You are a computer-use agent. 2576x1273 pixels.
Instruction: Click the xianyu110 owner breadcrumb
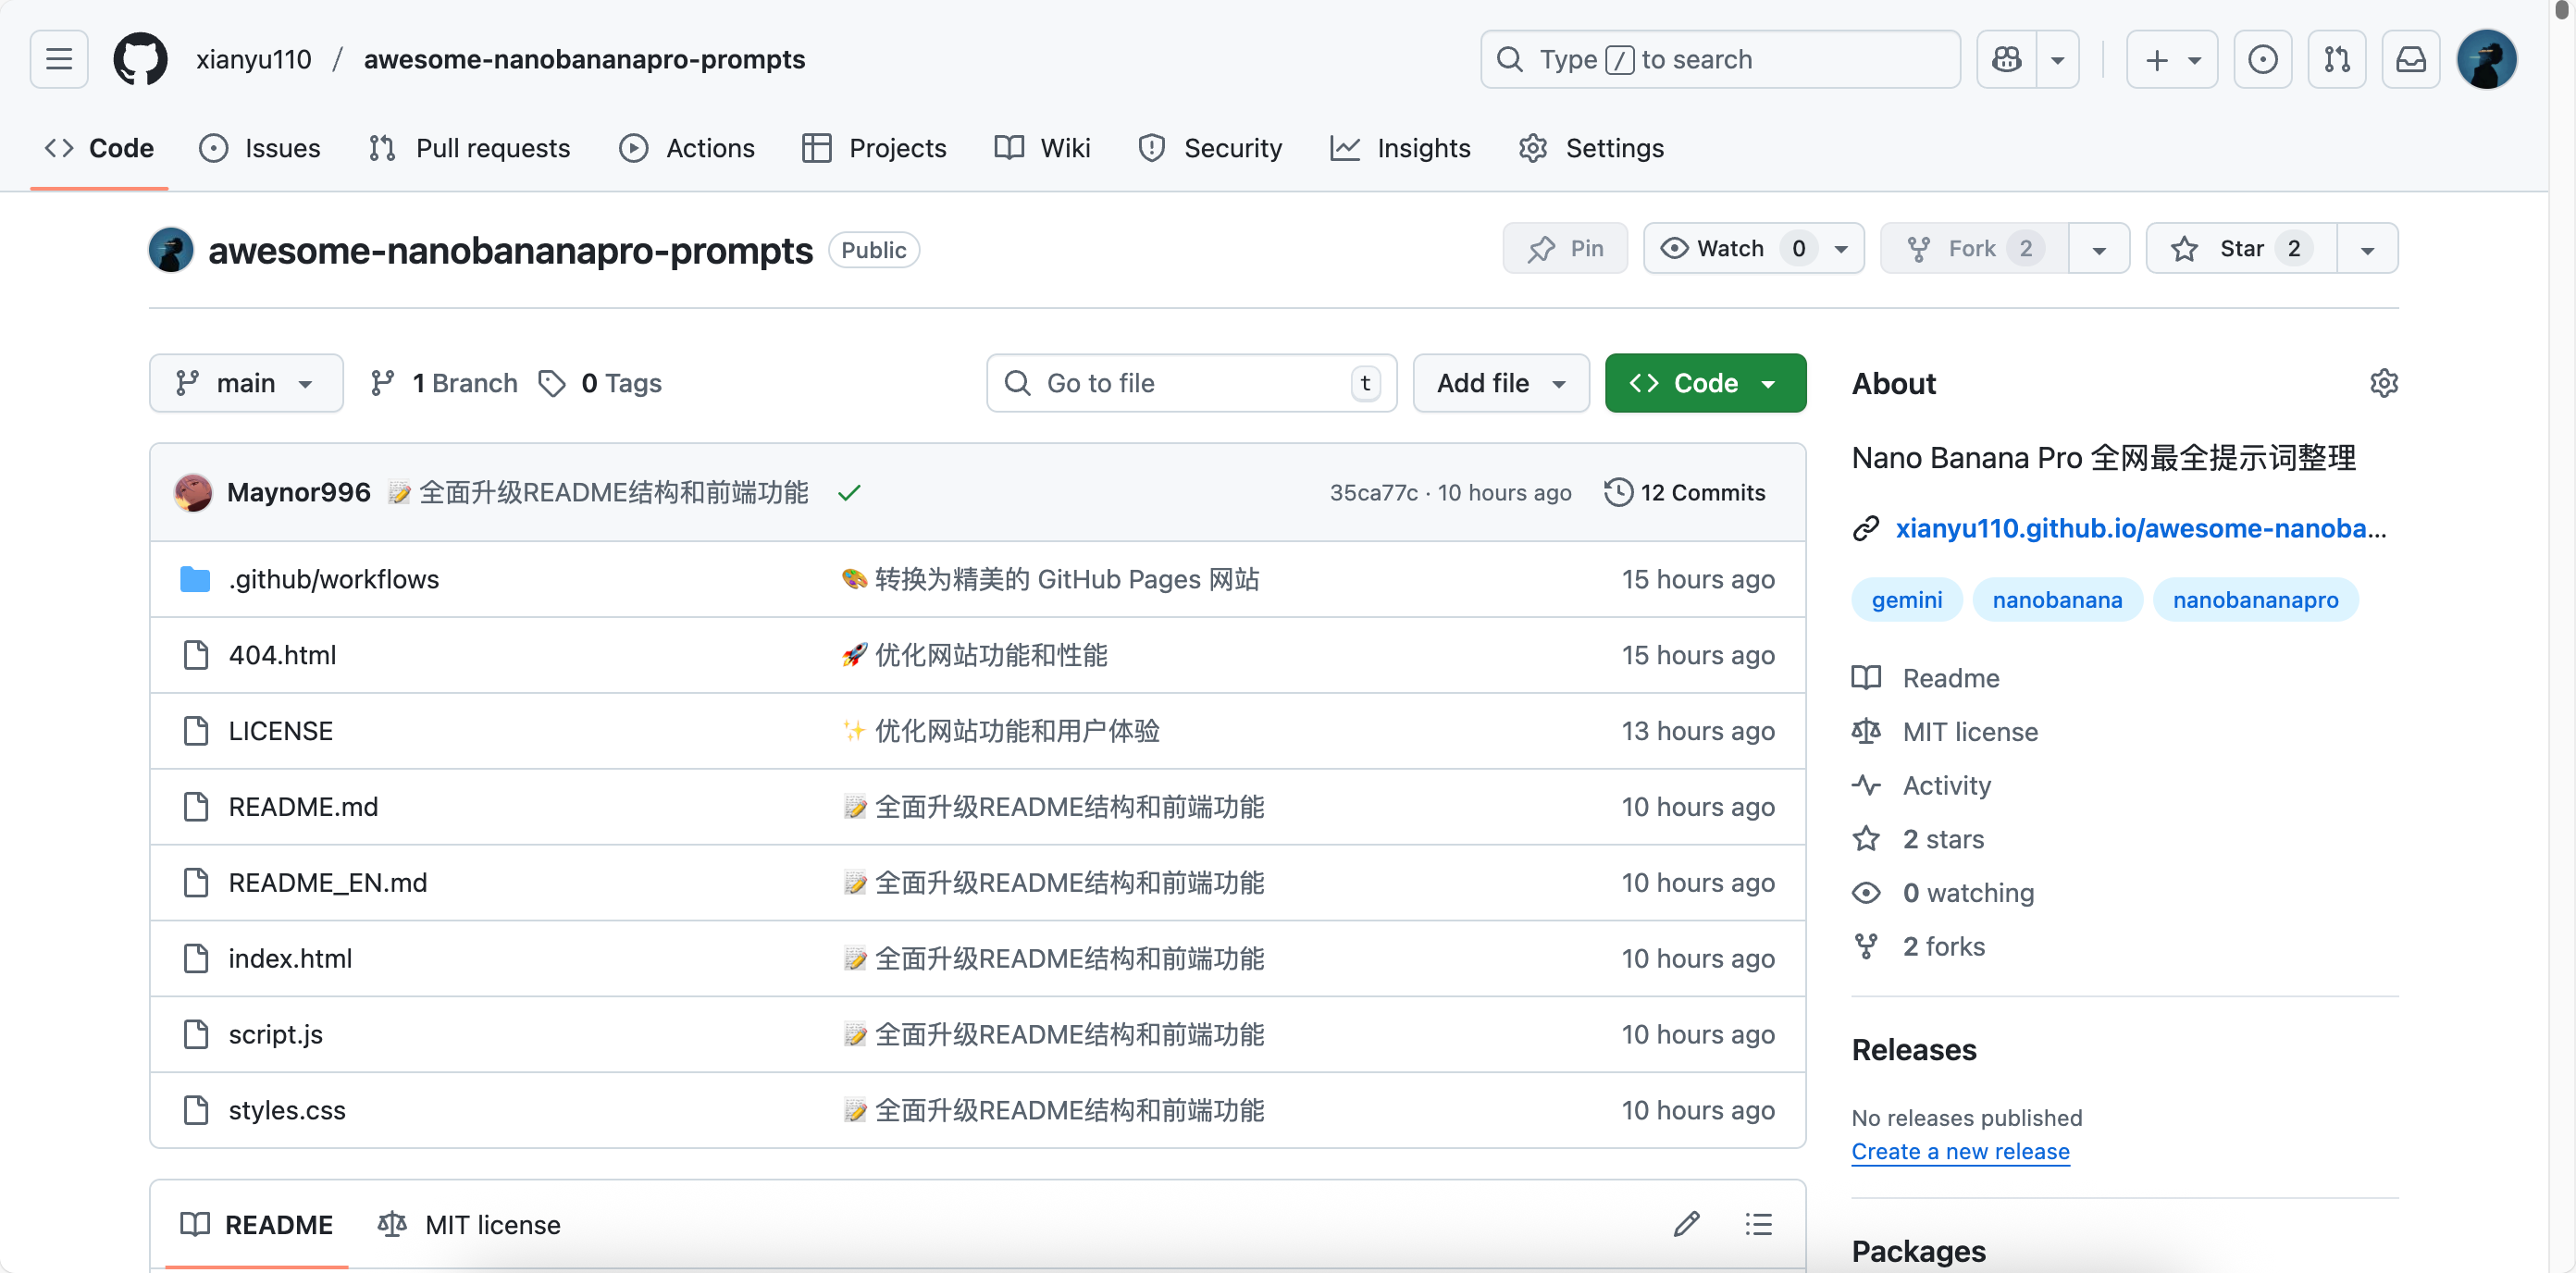254,59
